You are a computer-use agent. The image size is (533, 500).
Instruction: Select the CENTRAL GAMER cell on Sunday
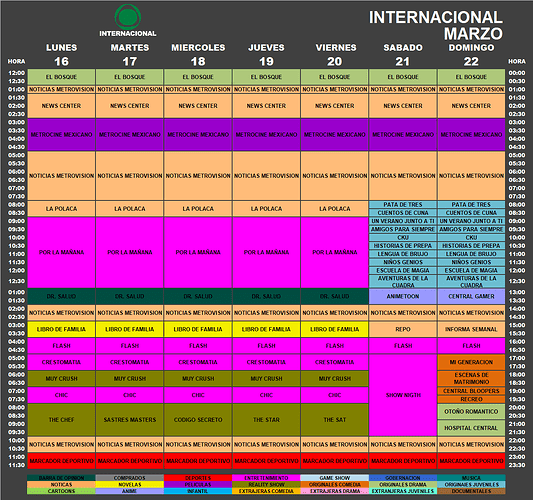point(471,296)
